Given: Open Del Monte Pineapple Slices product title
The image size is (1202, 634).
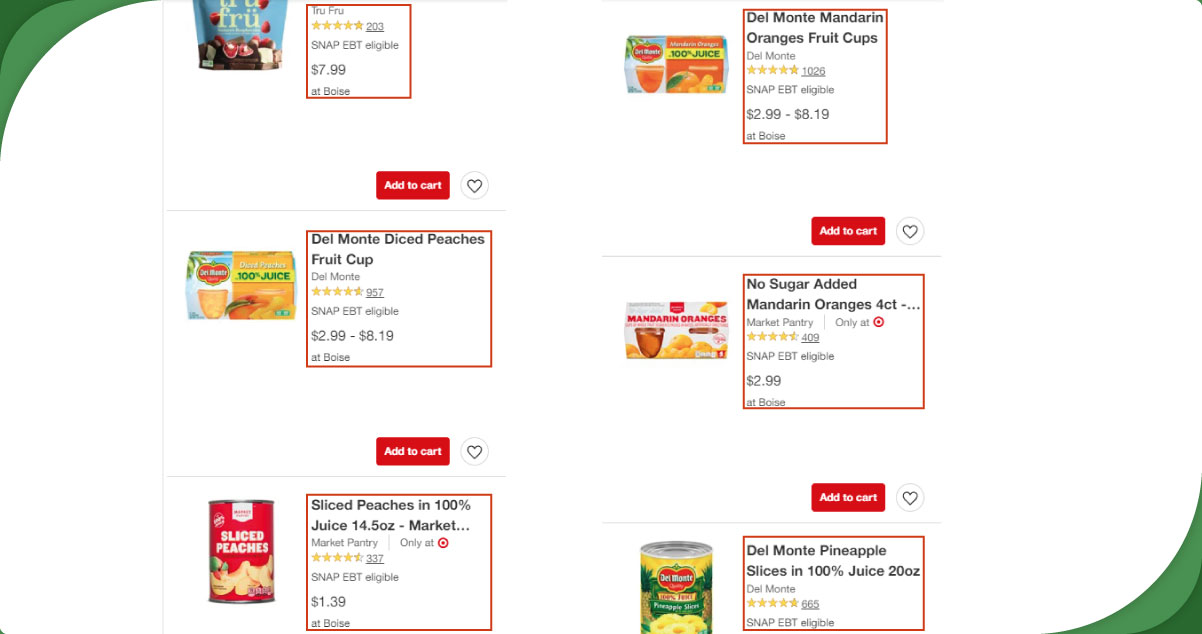Looking at the screenshot, I should (833, 560).
